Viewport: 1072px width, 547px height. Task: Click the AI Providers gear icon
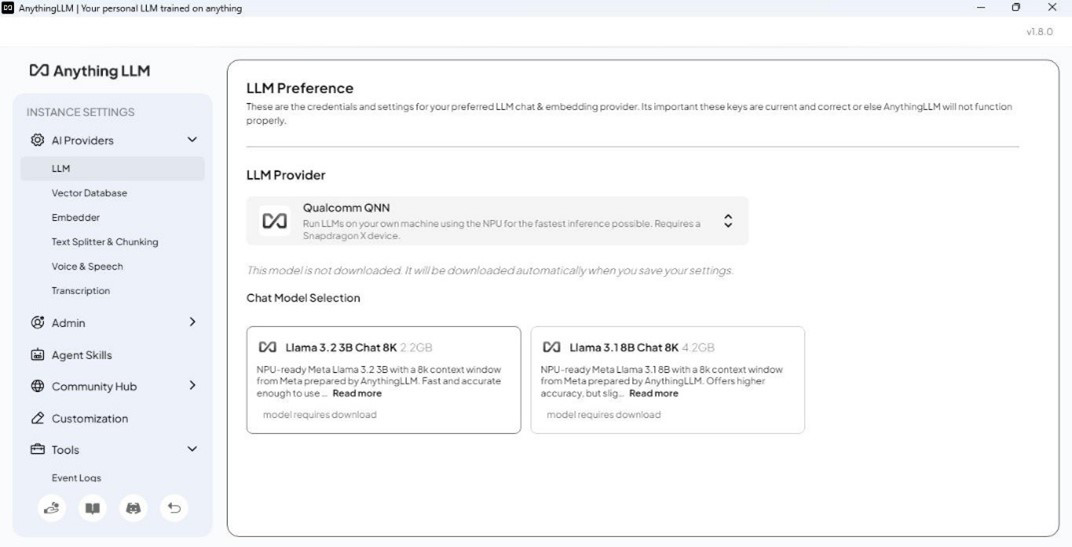(x=38, y=140)
